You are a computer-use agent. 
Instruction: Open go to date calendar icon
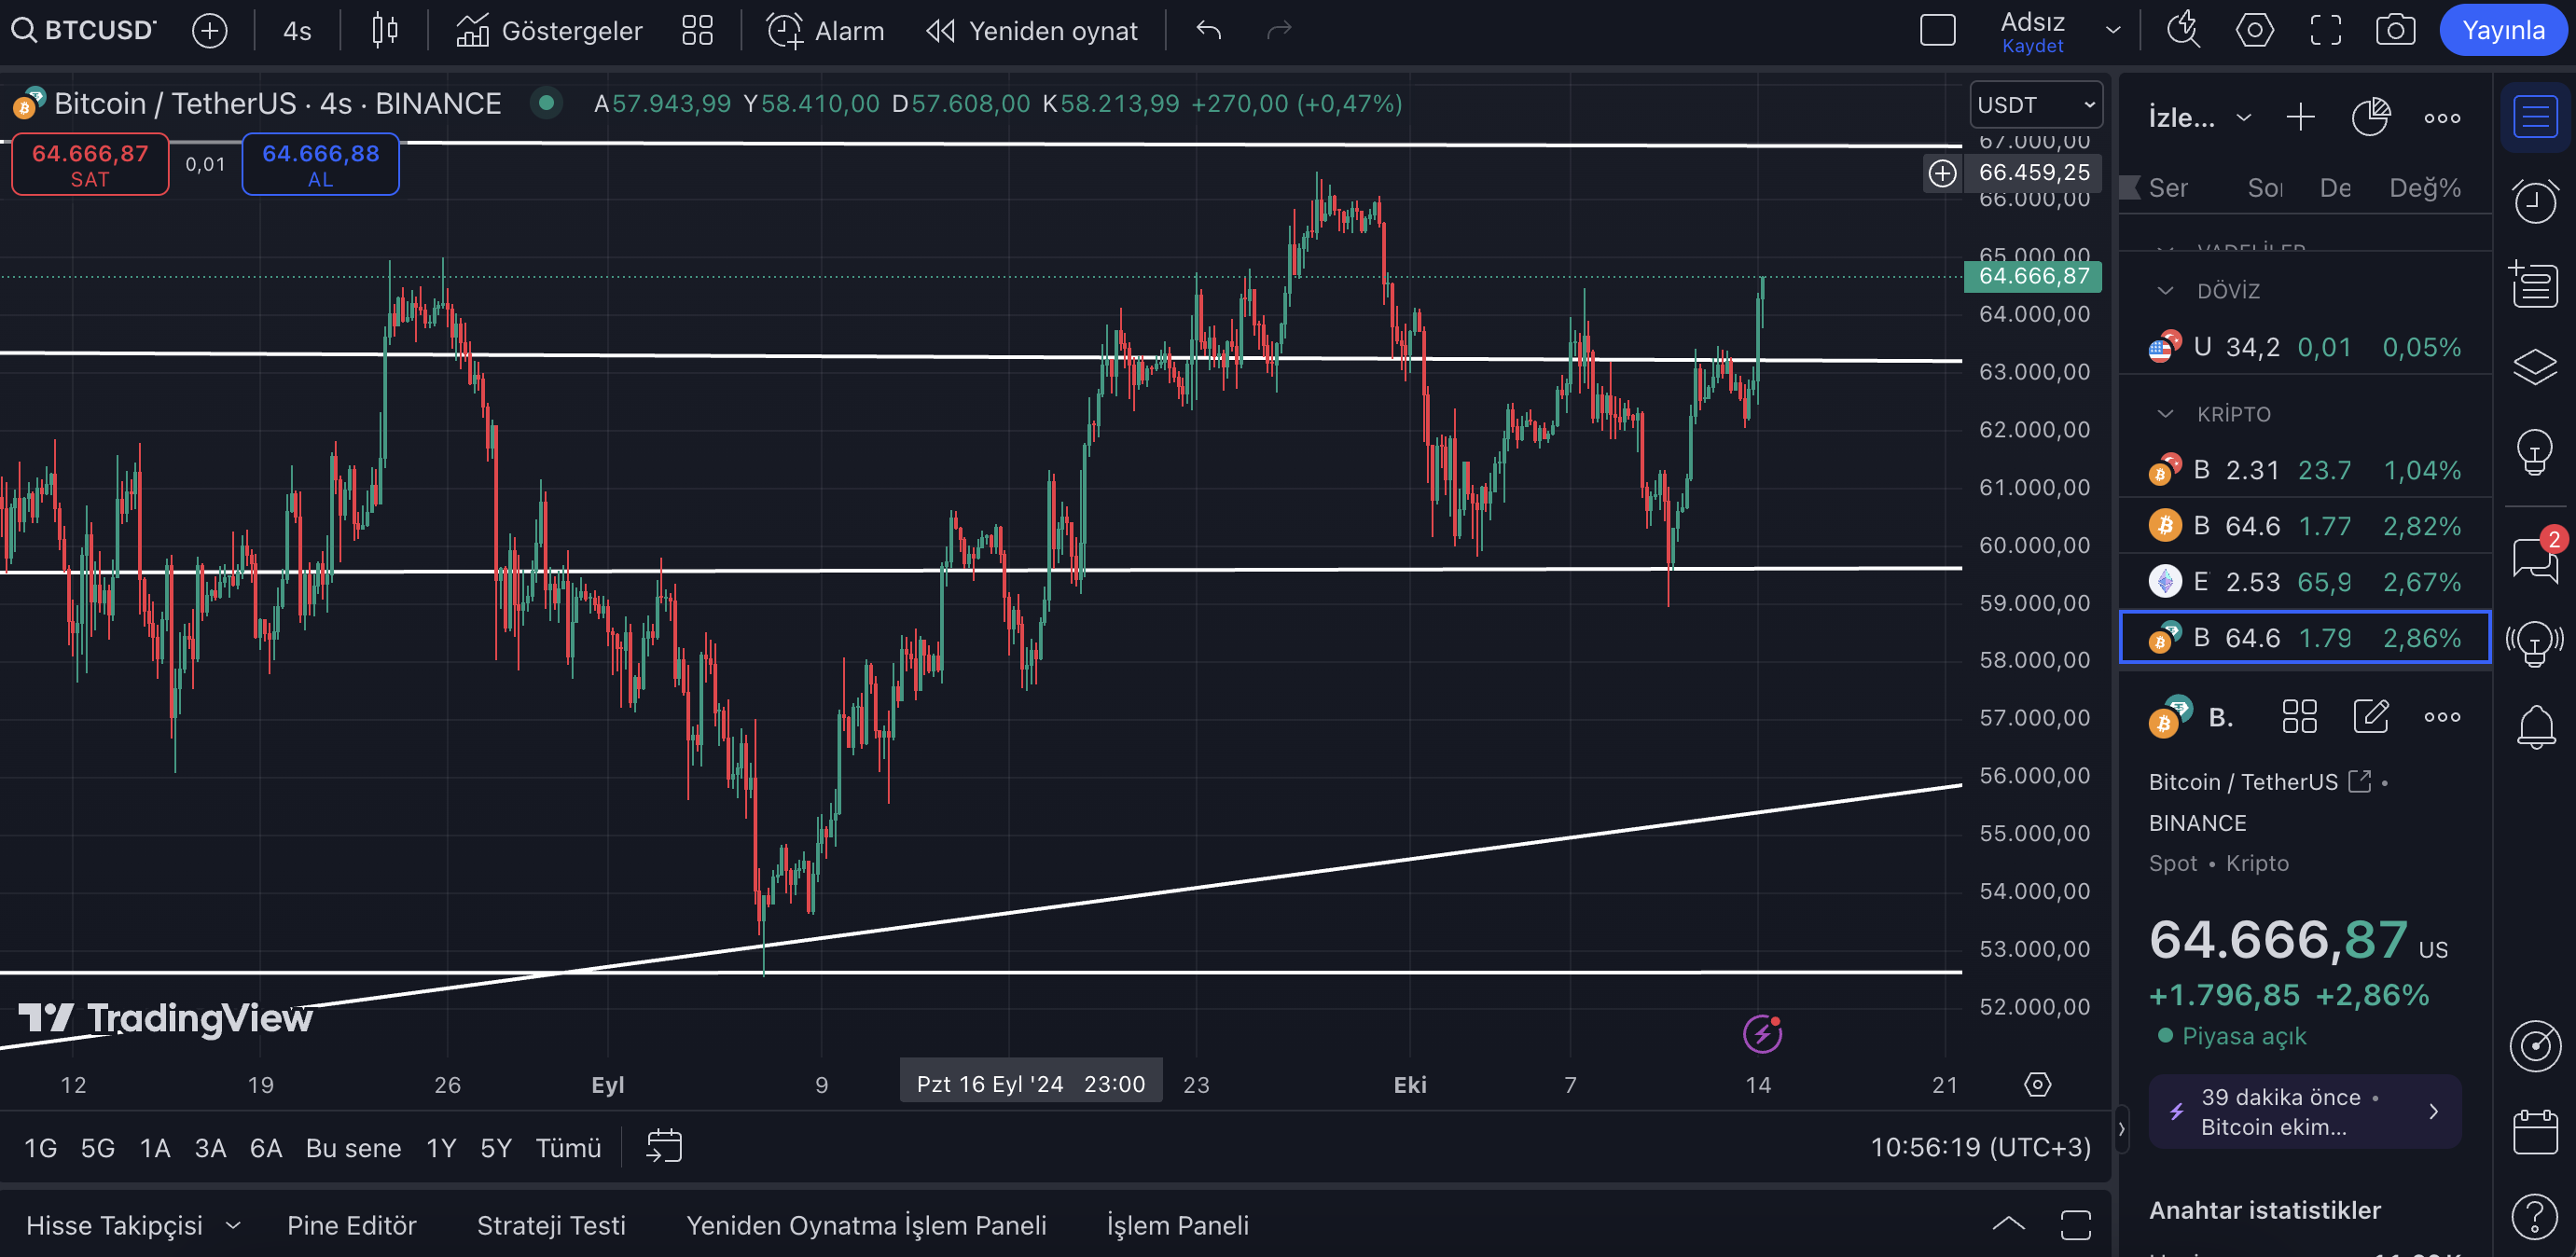[664, 1146]
